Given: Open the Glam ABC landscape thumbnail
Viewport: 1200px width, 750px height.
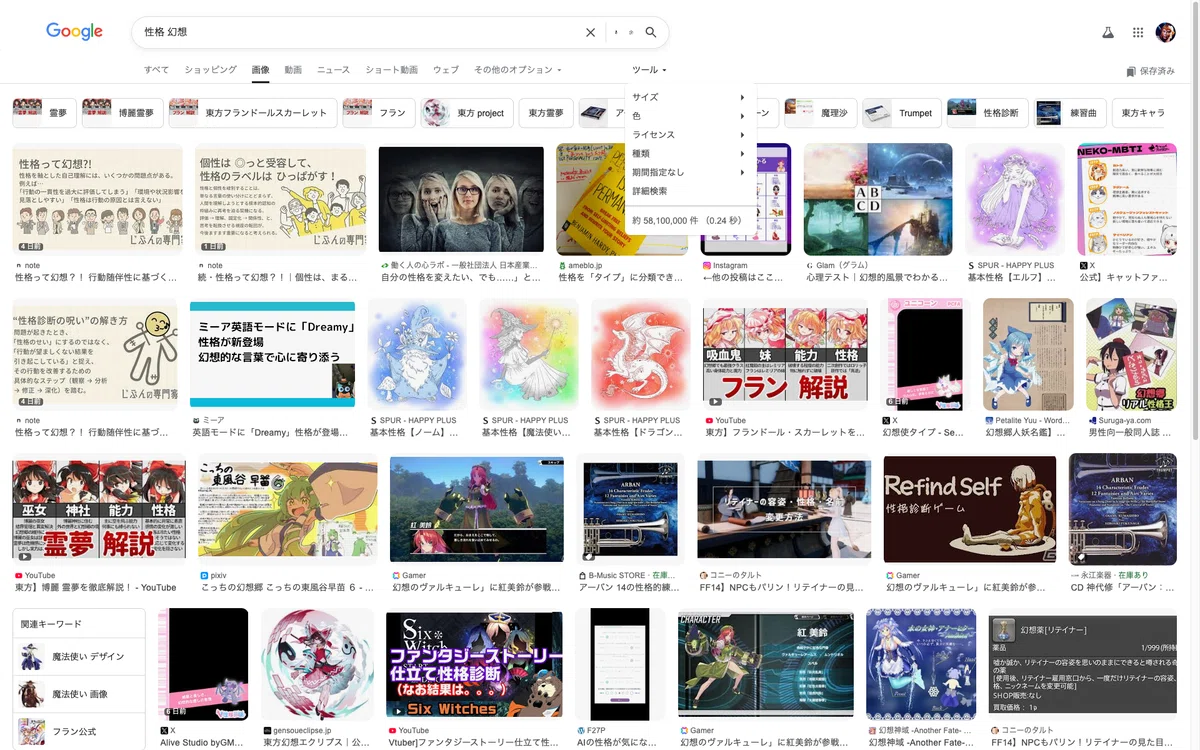Looking at the screenshot, I should coord(878,198).
